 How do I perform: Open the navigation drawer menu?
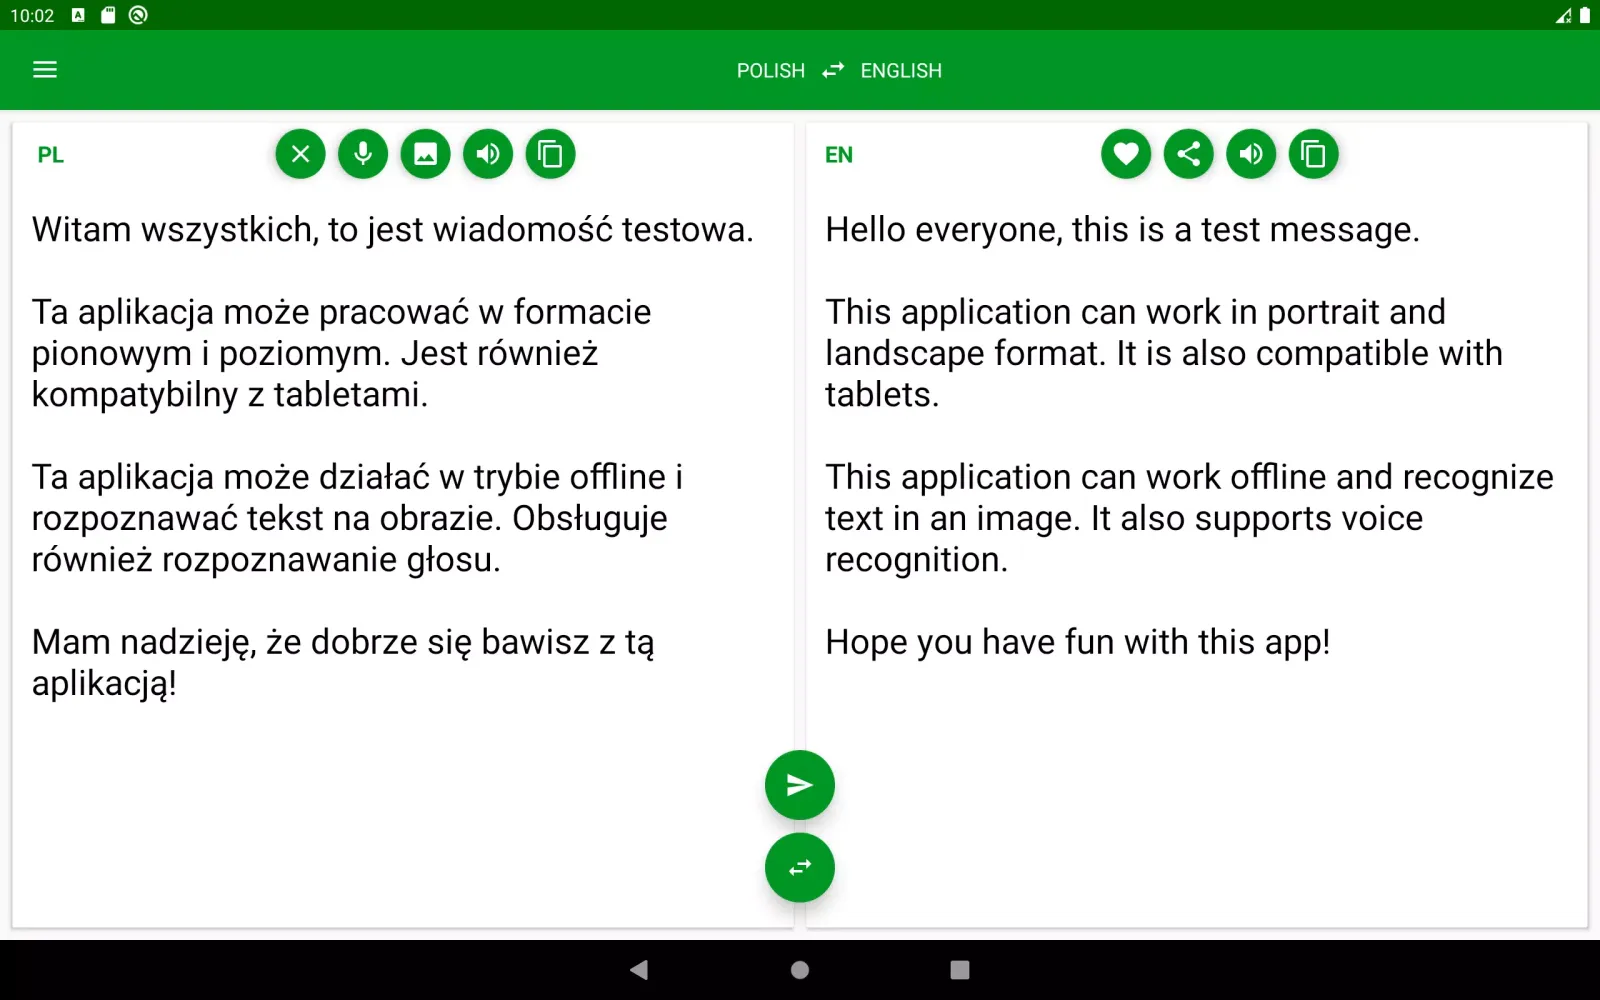pyautogui.click(x=44, y=69)
